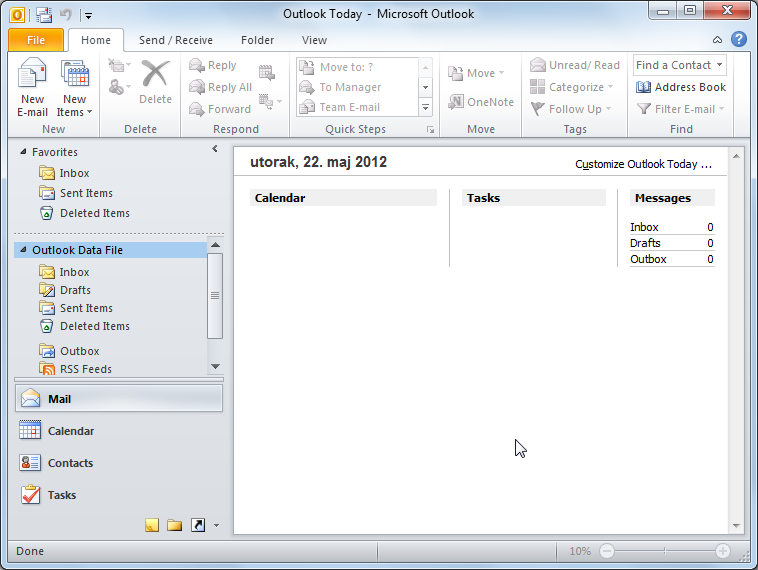Screen dimensions: 758x570
Task: Open the File tab
Action: coord(36,40)
